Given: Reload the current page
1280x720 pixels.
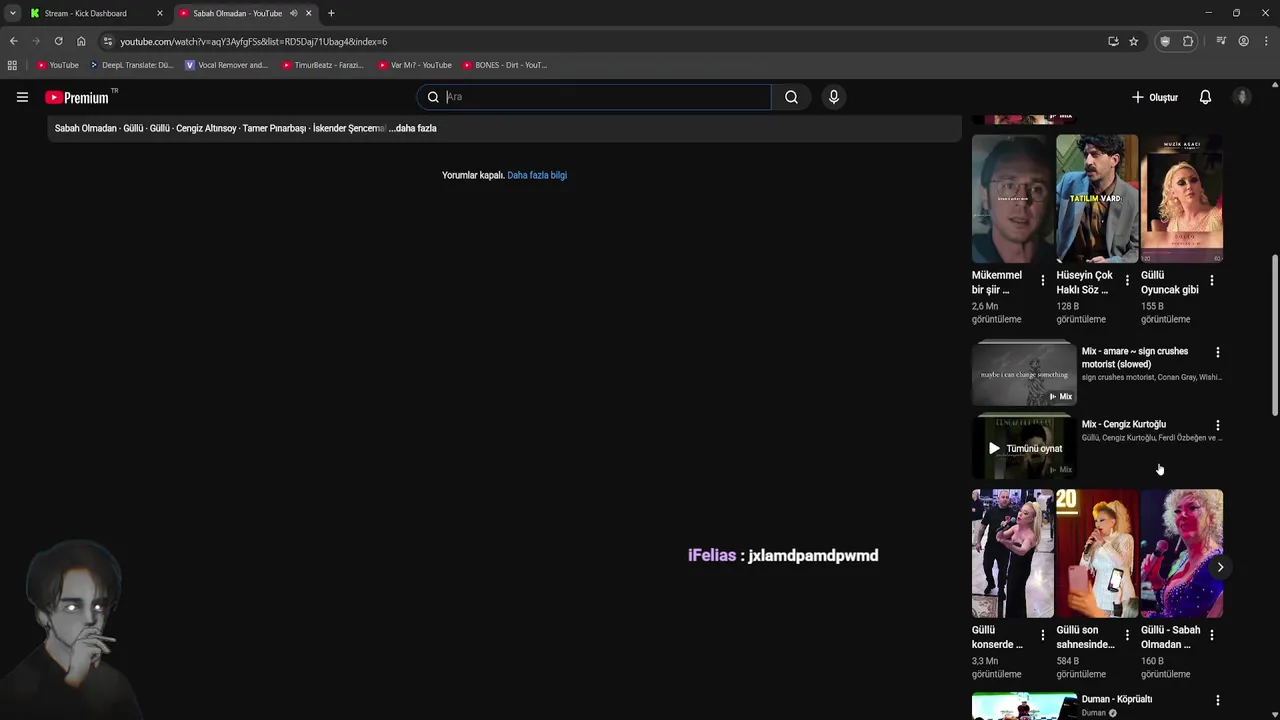Looking at the screenshot, I should 58,41.
